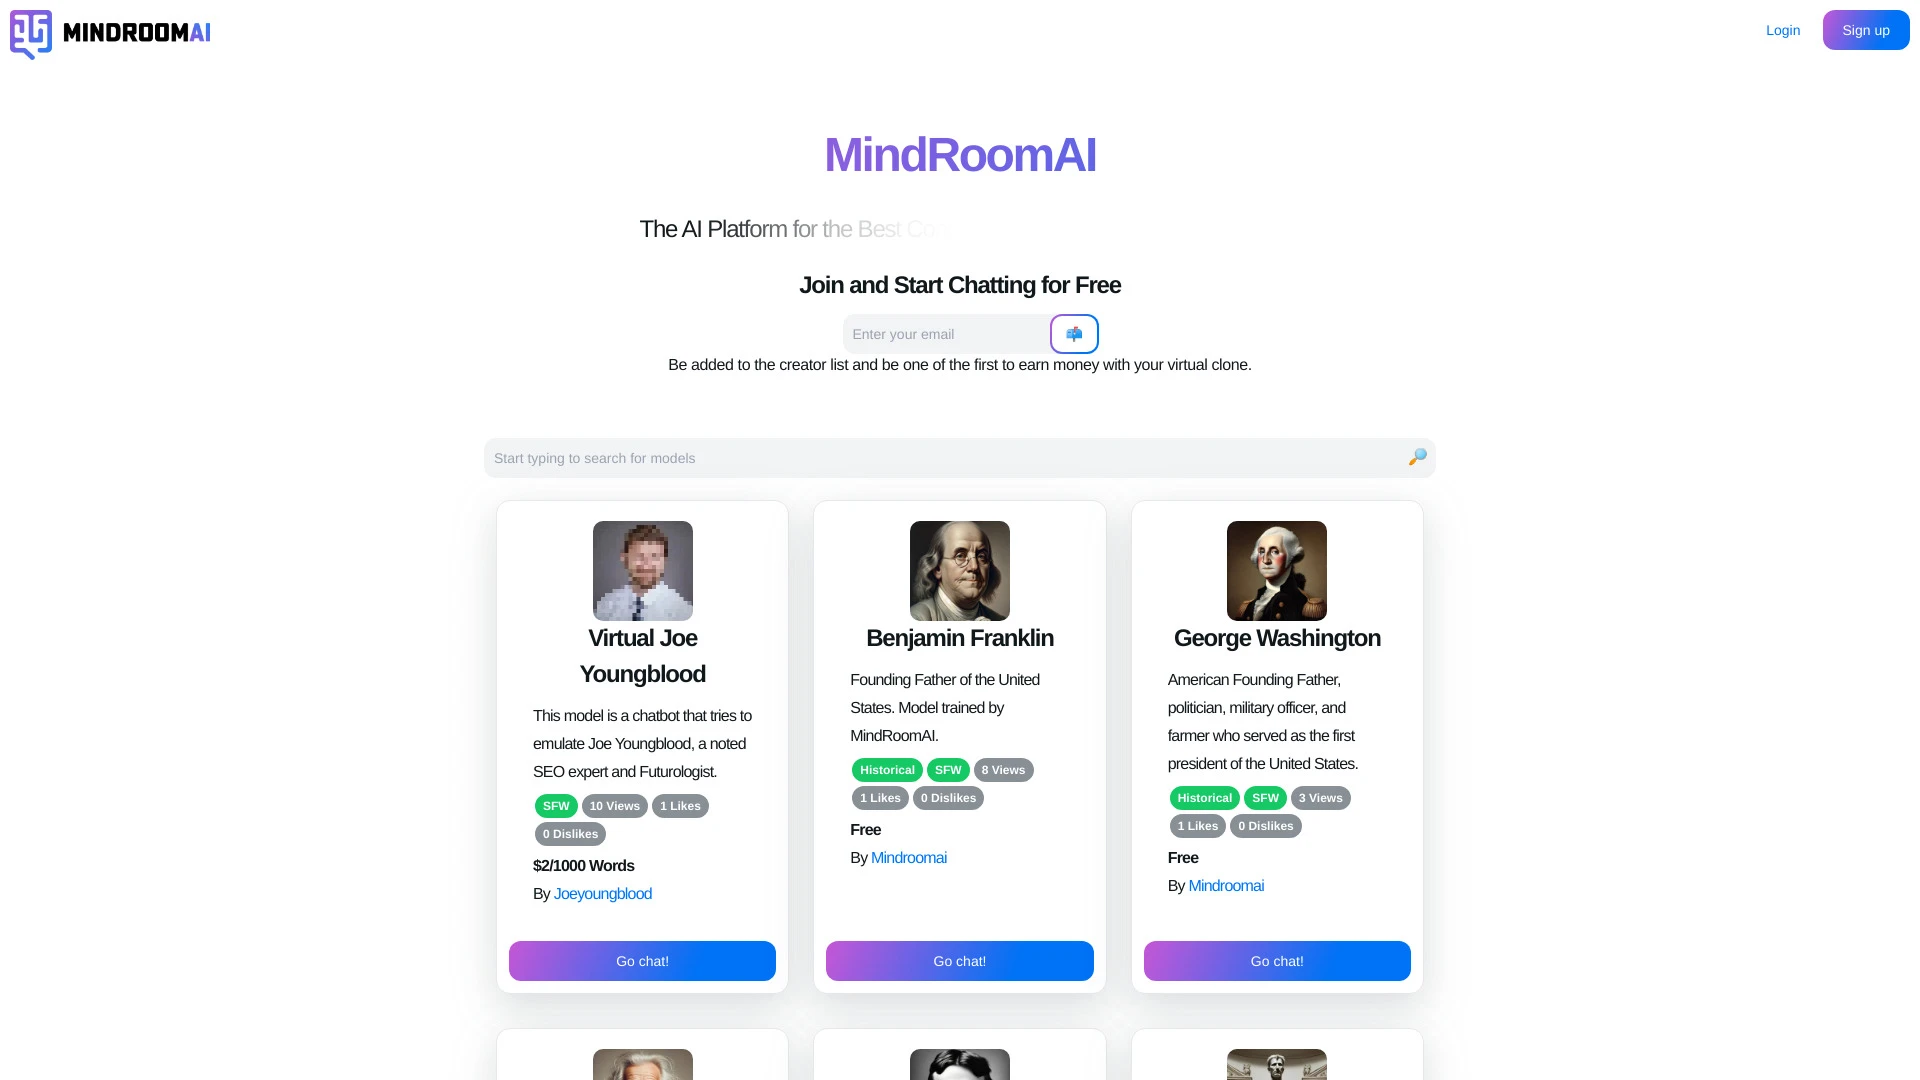Expand the email signup input area
Screen dimensions: 1920x1080
949,334
